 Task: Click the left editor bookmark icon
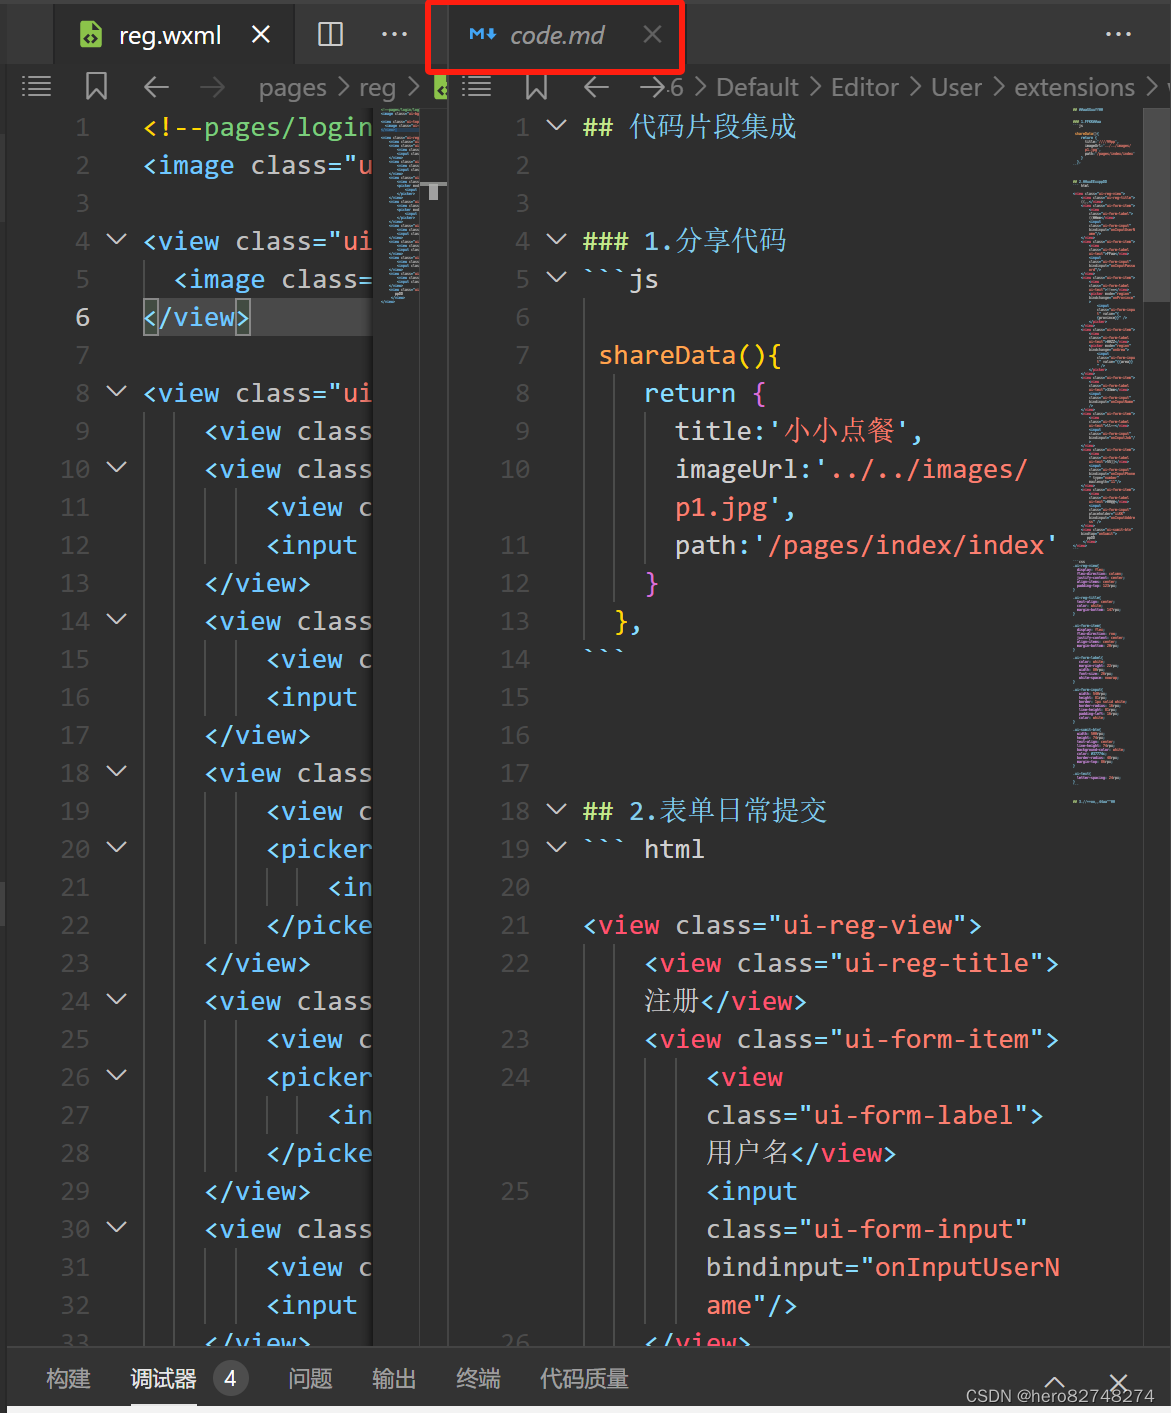pos(96,87)
